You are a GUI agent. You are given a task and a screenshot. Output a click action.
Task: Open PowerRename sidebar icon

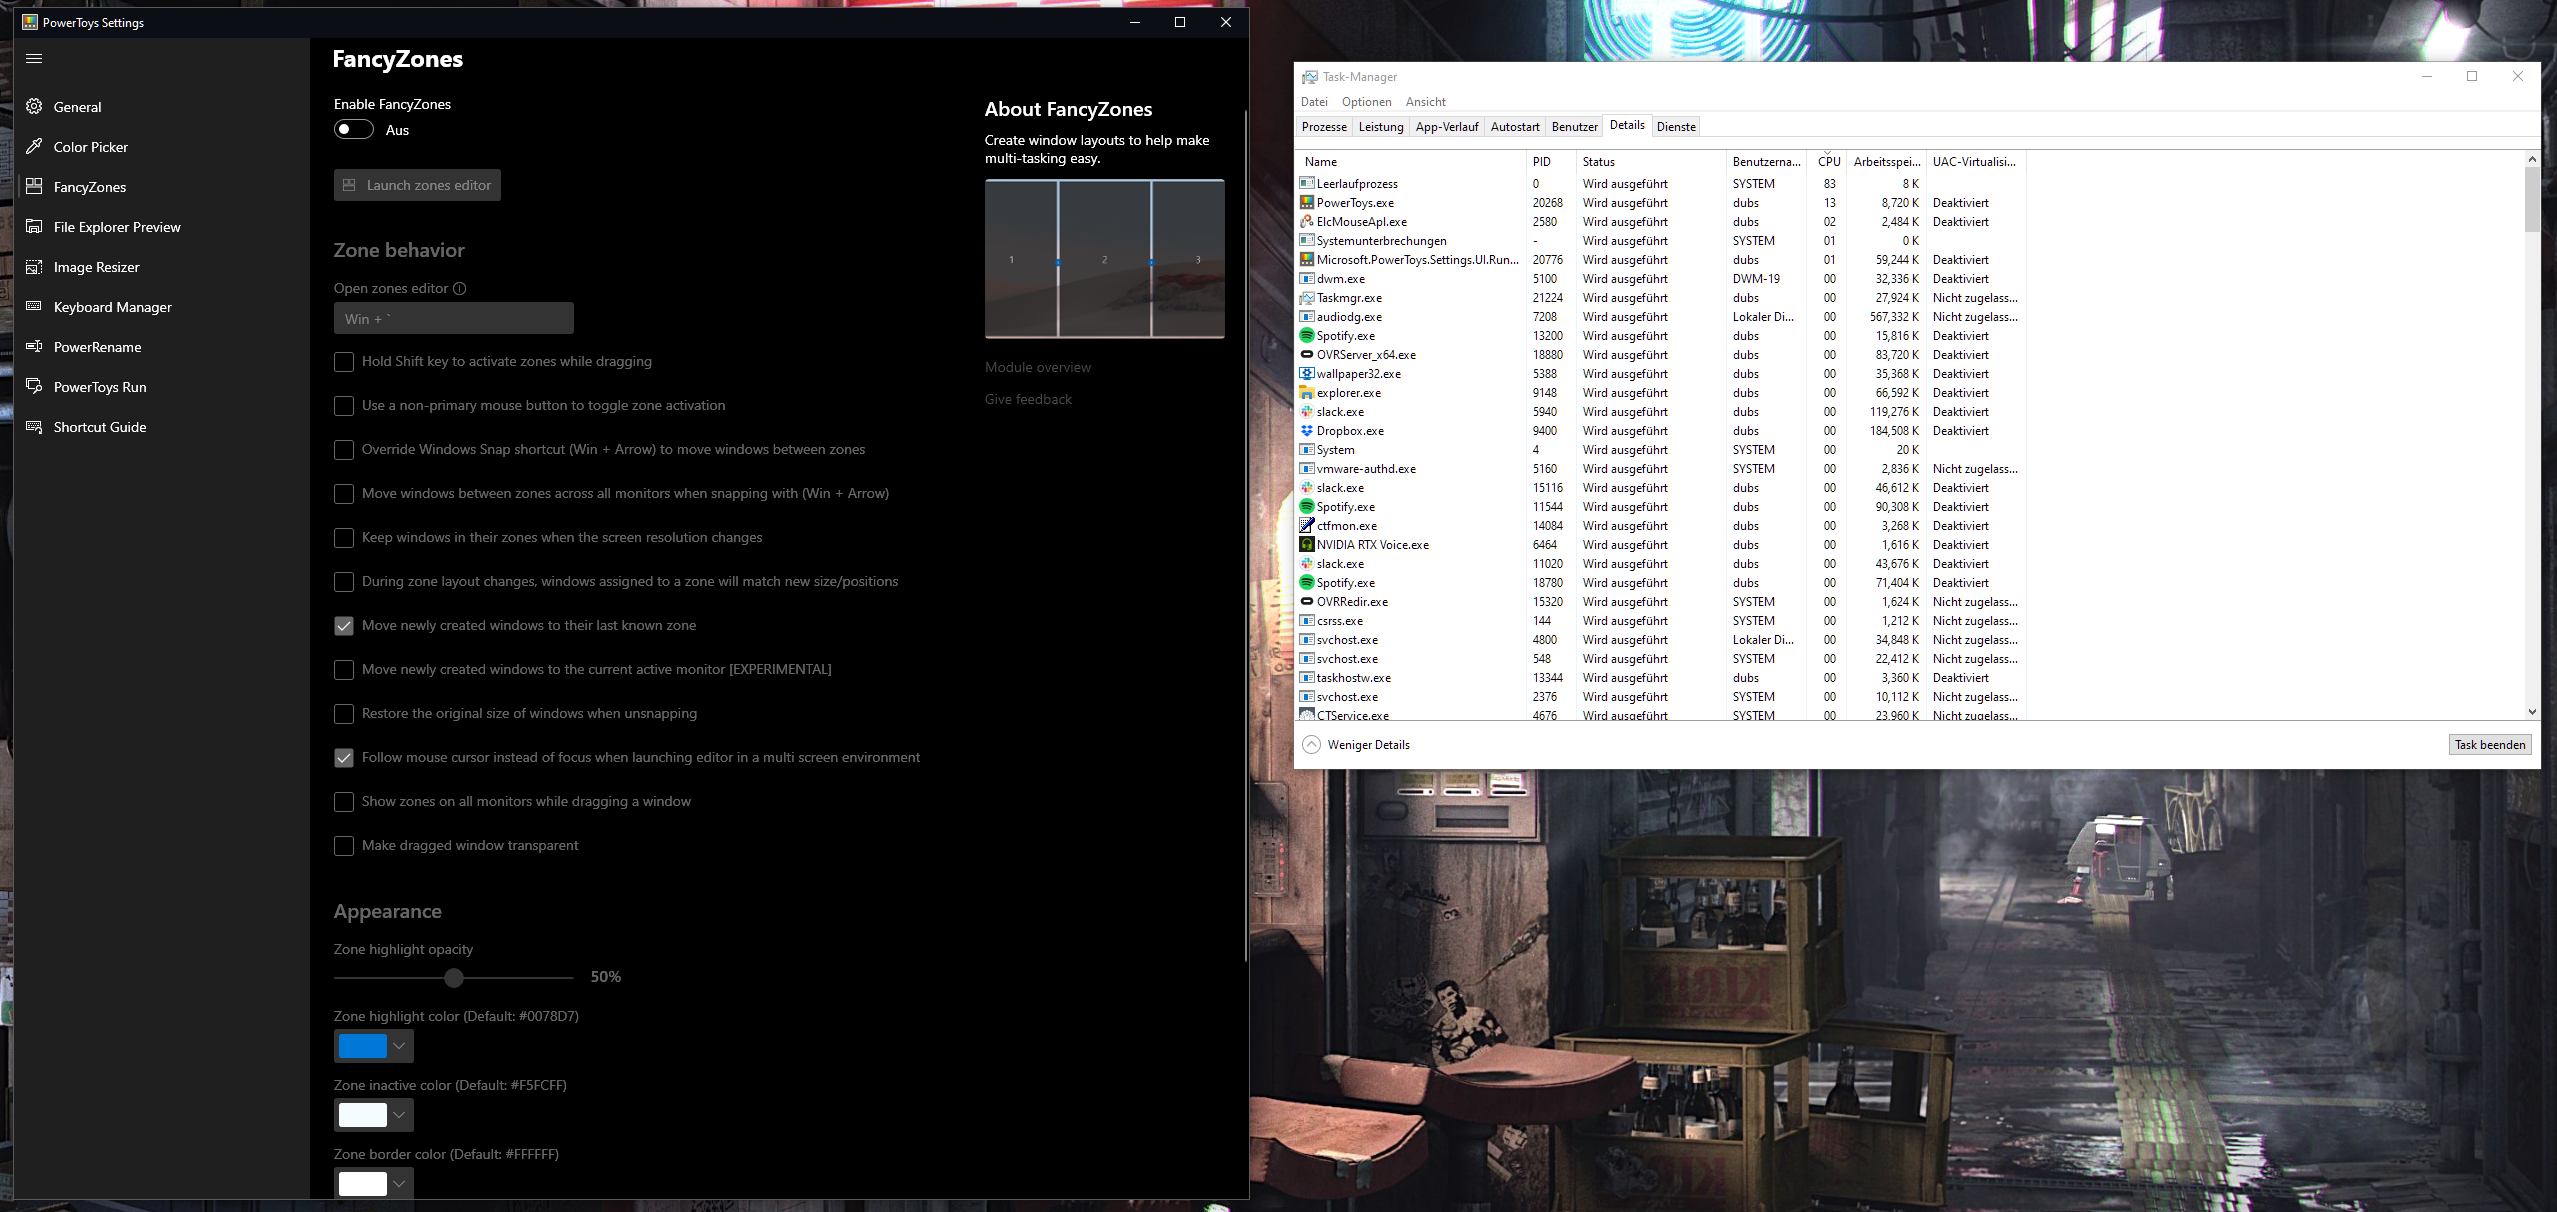click(34, 347)
